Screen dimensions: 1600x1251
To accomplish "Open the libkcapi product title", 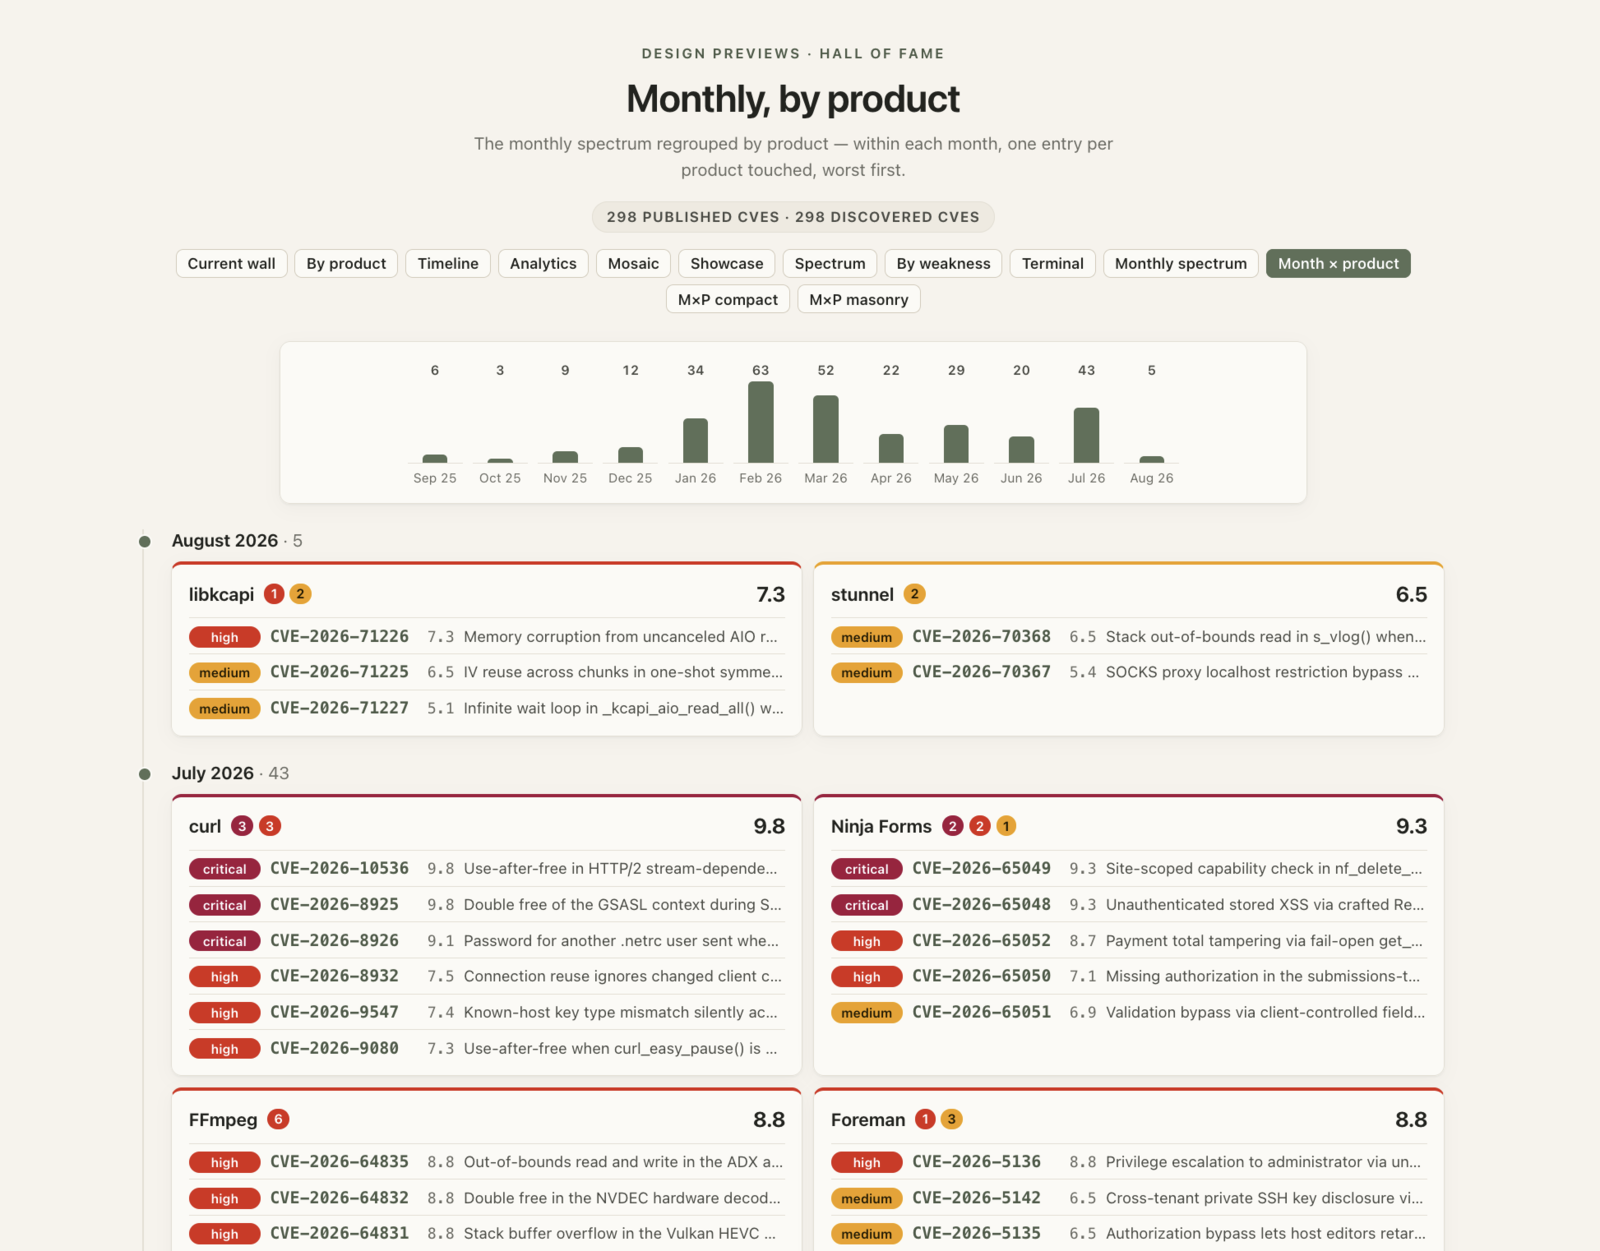I will (x=221, y=594).
